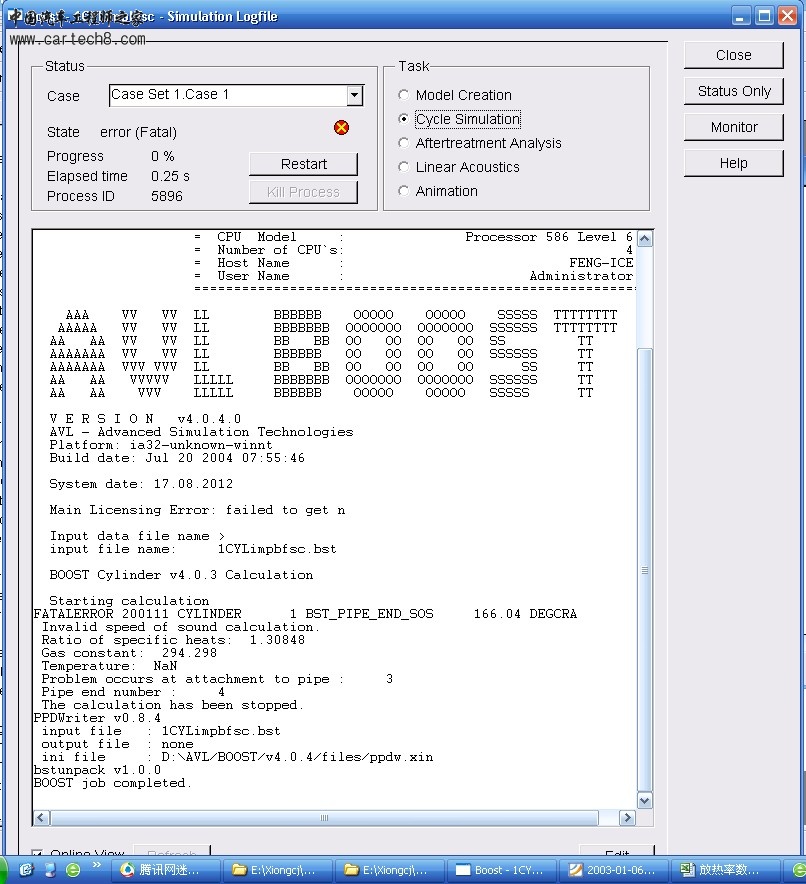Click the progress value '0 %'
The image size is (806, 884).
[x=162, y=156]
